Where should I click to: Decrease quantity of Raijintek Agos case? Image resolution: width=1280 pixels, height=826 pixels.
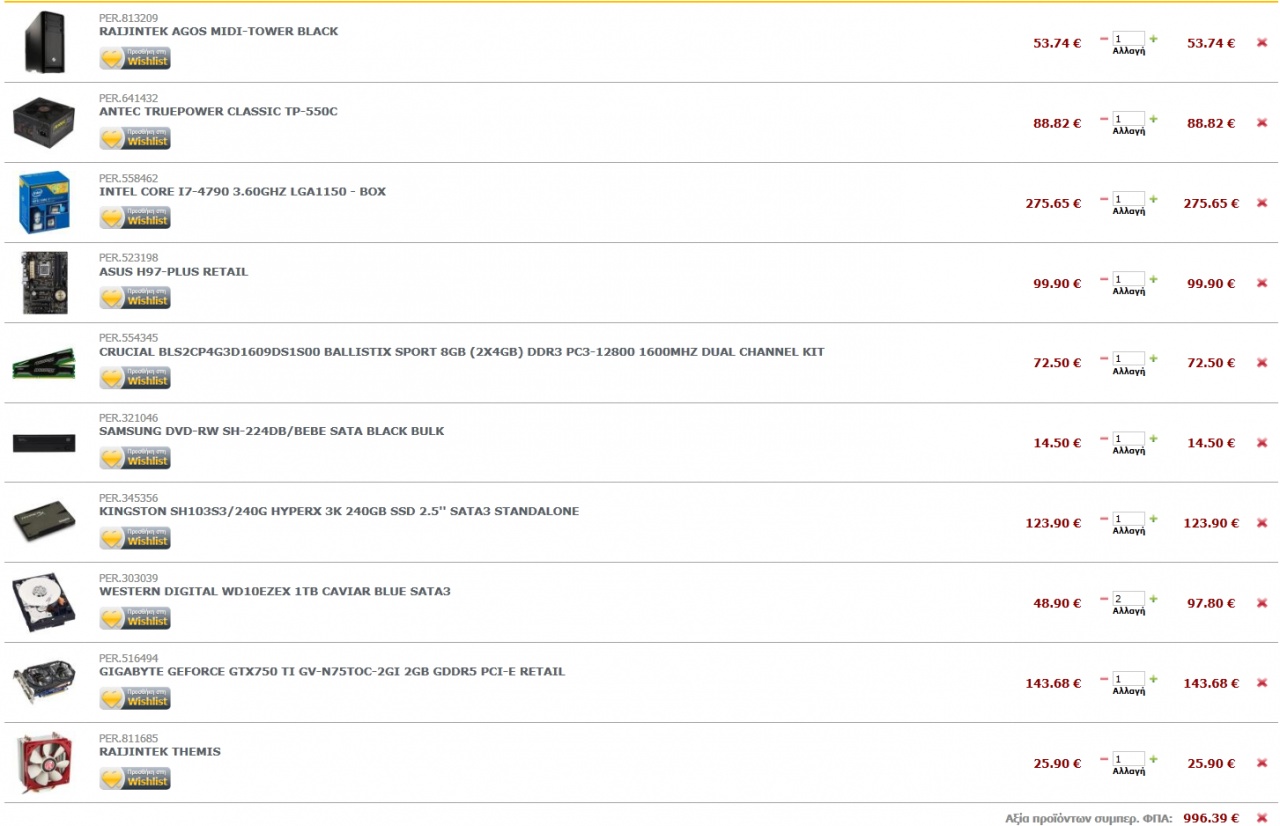1104,39
